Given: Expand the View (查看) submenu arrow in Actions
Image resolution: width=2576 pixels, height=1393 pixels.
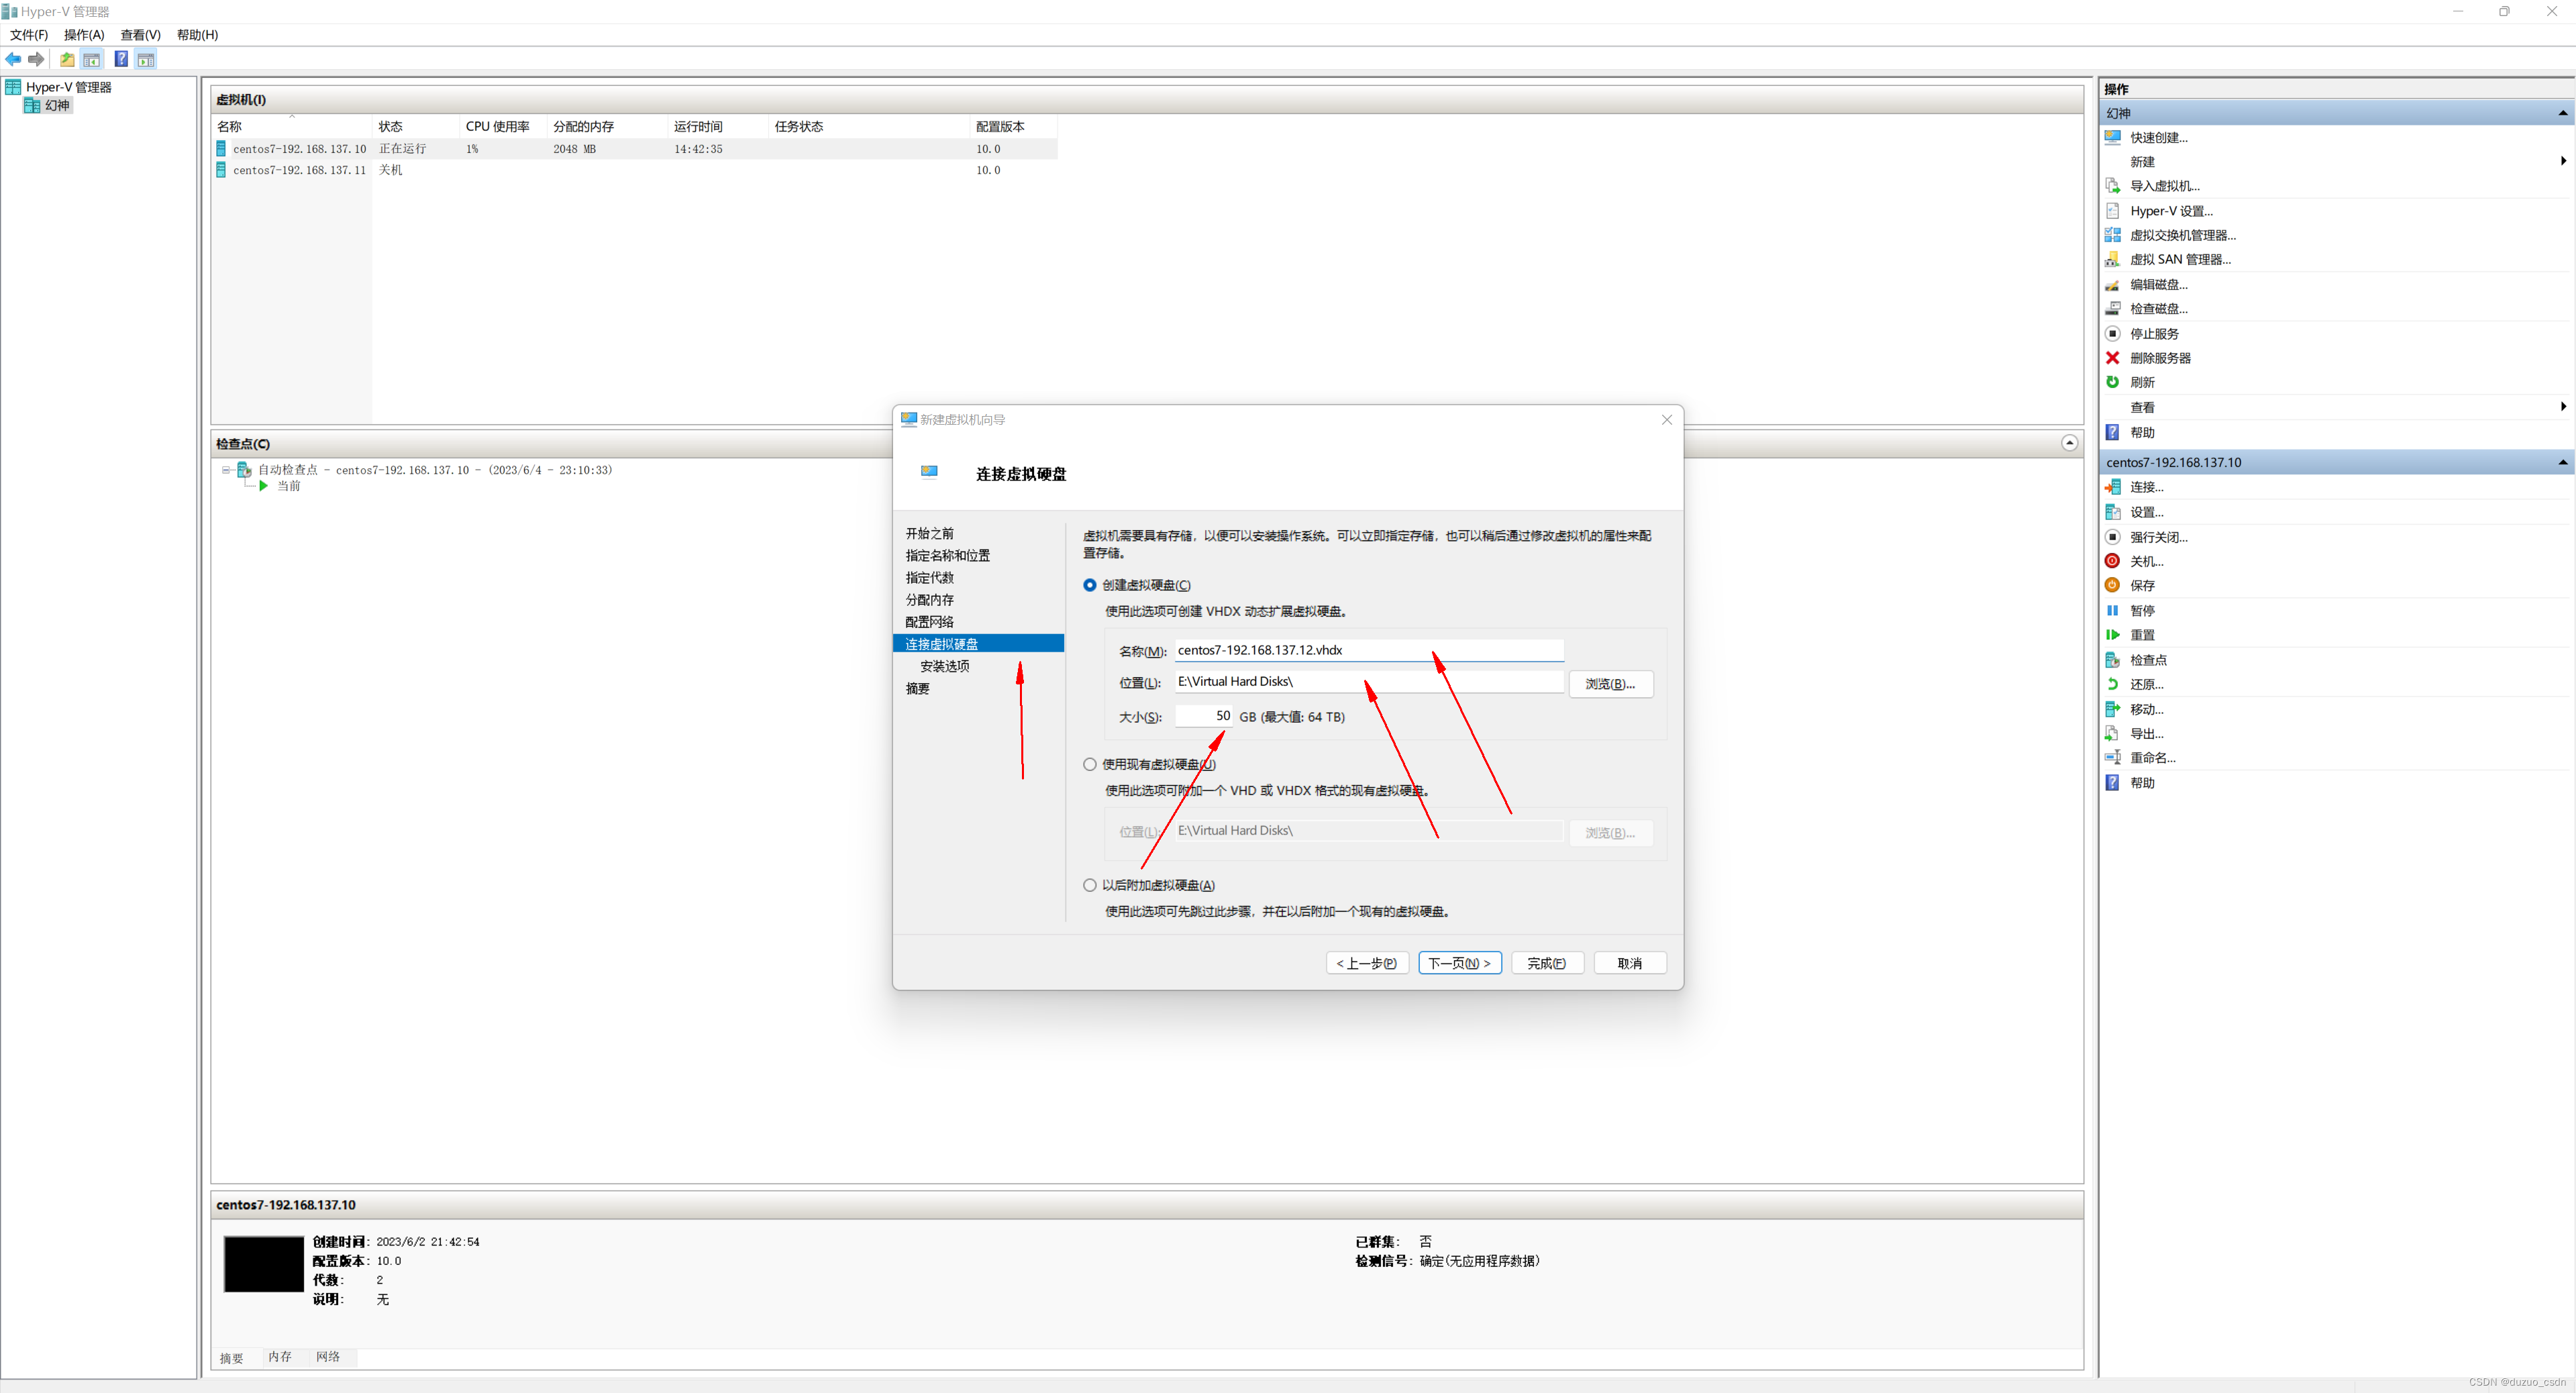Looking at the screenshot, I should click(x=2563, y=406).
